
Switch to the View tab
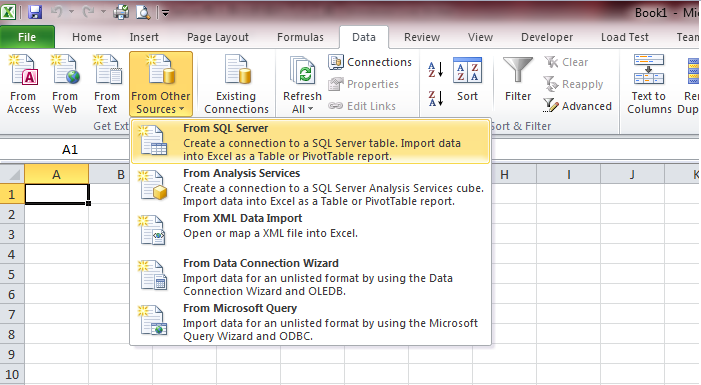coord(481,37)
